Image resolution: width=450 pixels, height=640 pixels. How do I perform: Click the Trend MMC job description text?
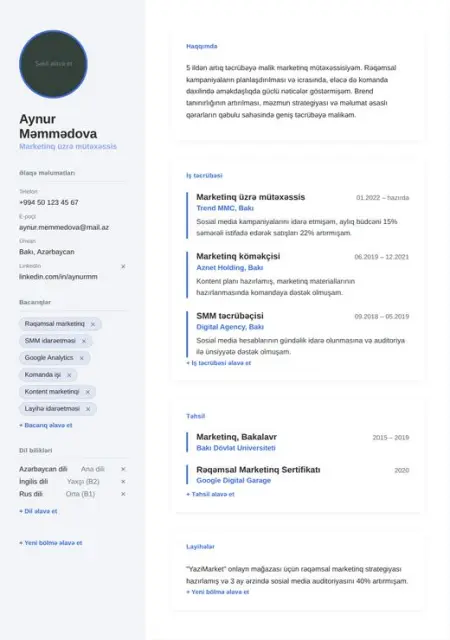pyautogui.click(x=297, y=227)
